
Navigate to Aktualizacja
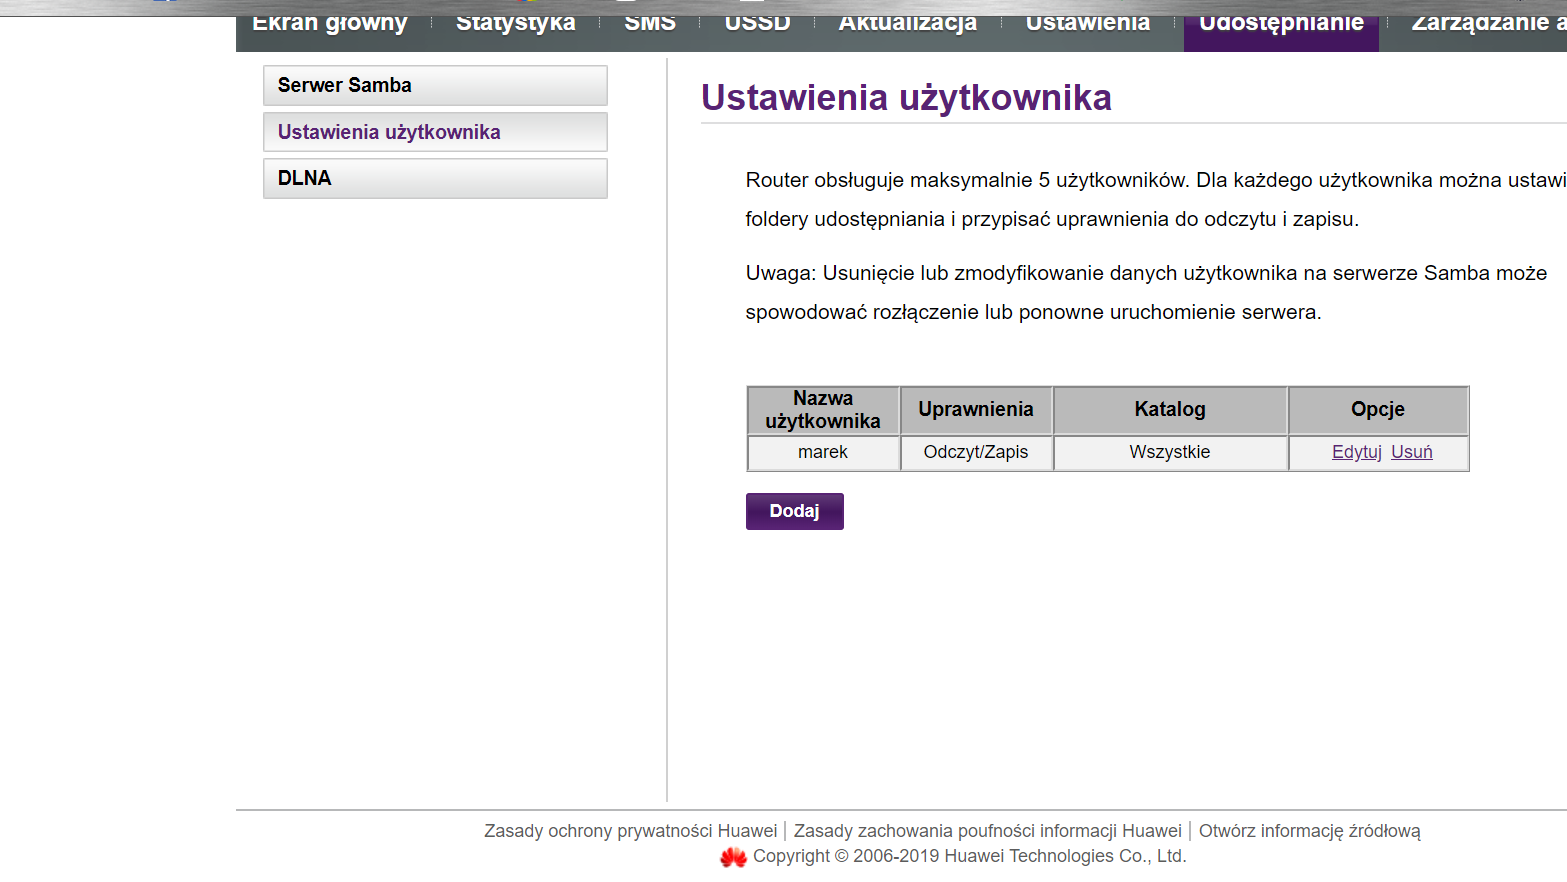(x=907, y=22)
